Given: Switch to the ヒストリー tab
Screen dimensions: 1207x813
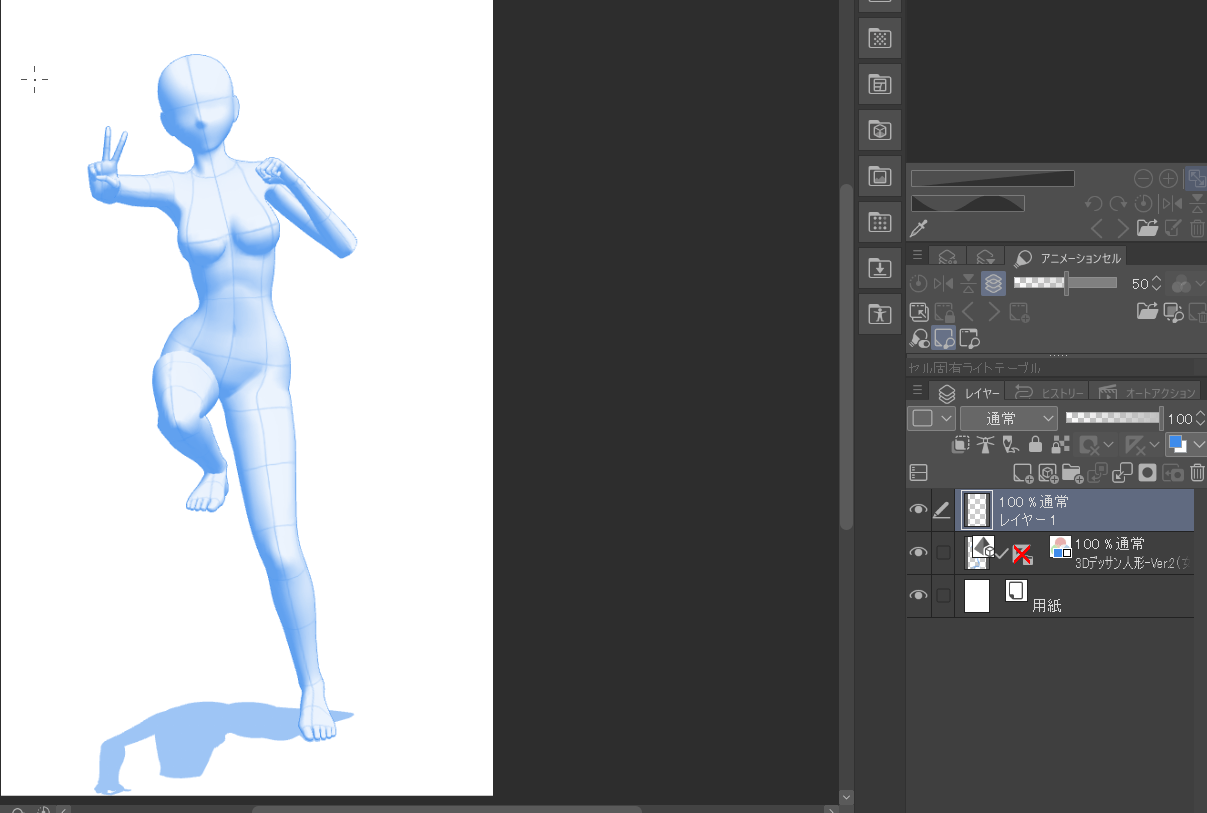Looking at the screenshot, I should pyautogui.click(x=1045, y=393).
